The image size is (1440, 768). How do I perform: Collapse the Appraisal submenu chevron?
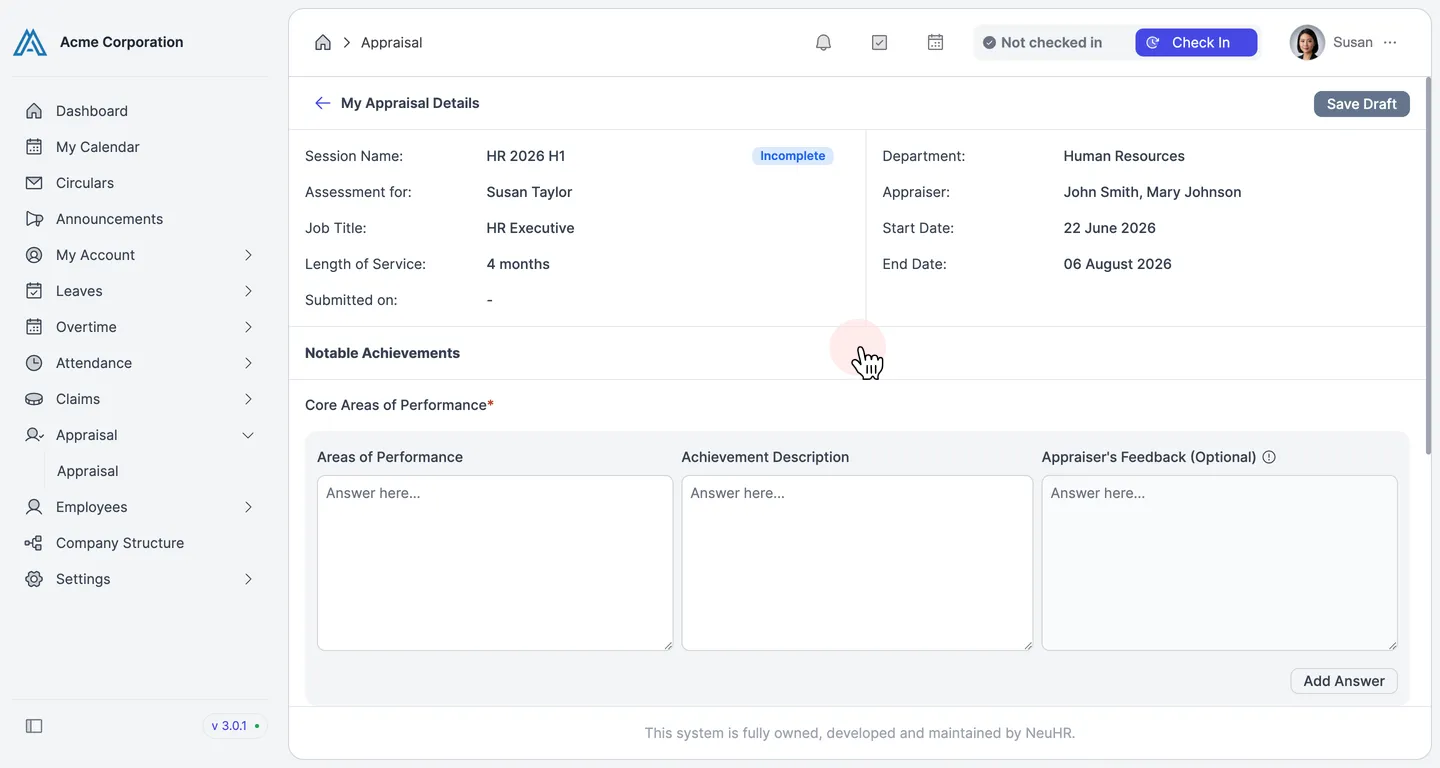(248, 435)
